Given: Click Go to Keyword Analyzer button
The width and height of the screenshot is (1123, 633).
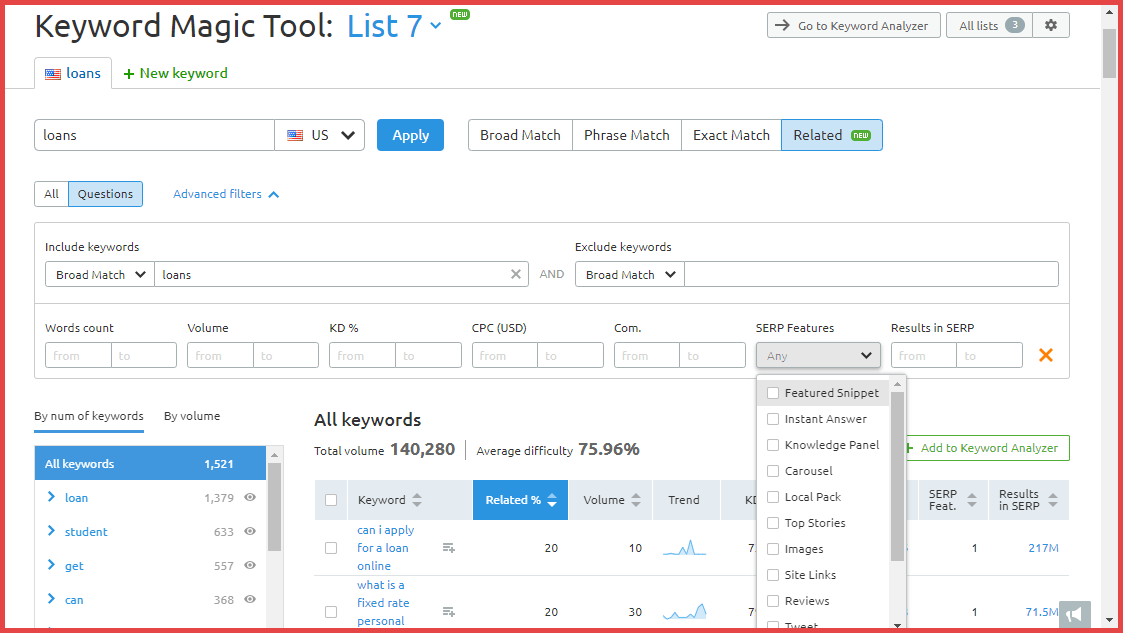Looking at the screenshot, I should pyautogui.click(x=854, y=25).
